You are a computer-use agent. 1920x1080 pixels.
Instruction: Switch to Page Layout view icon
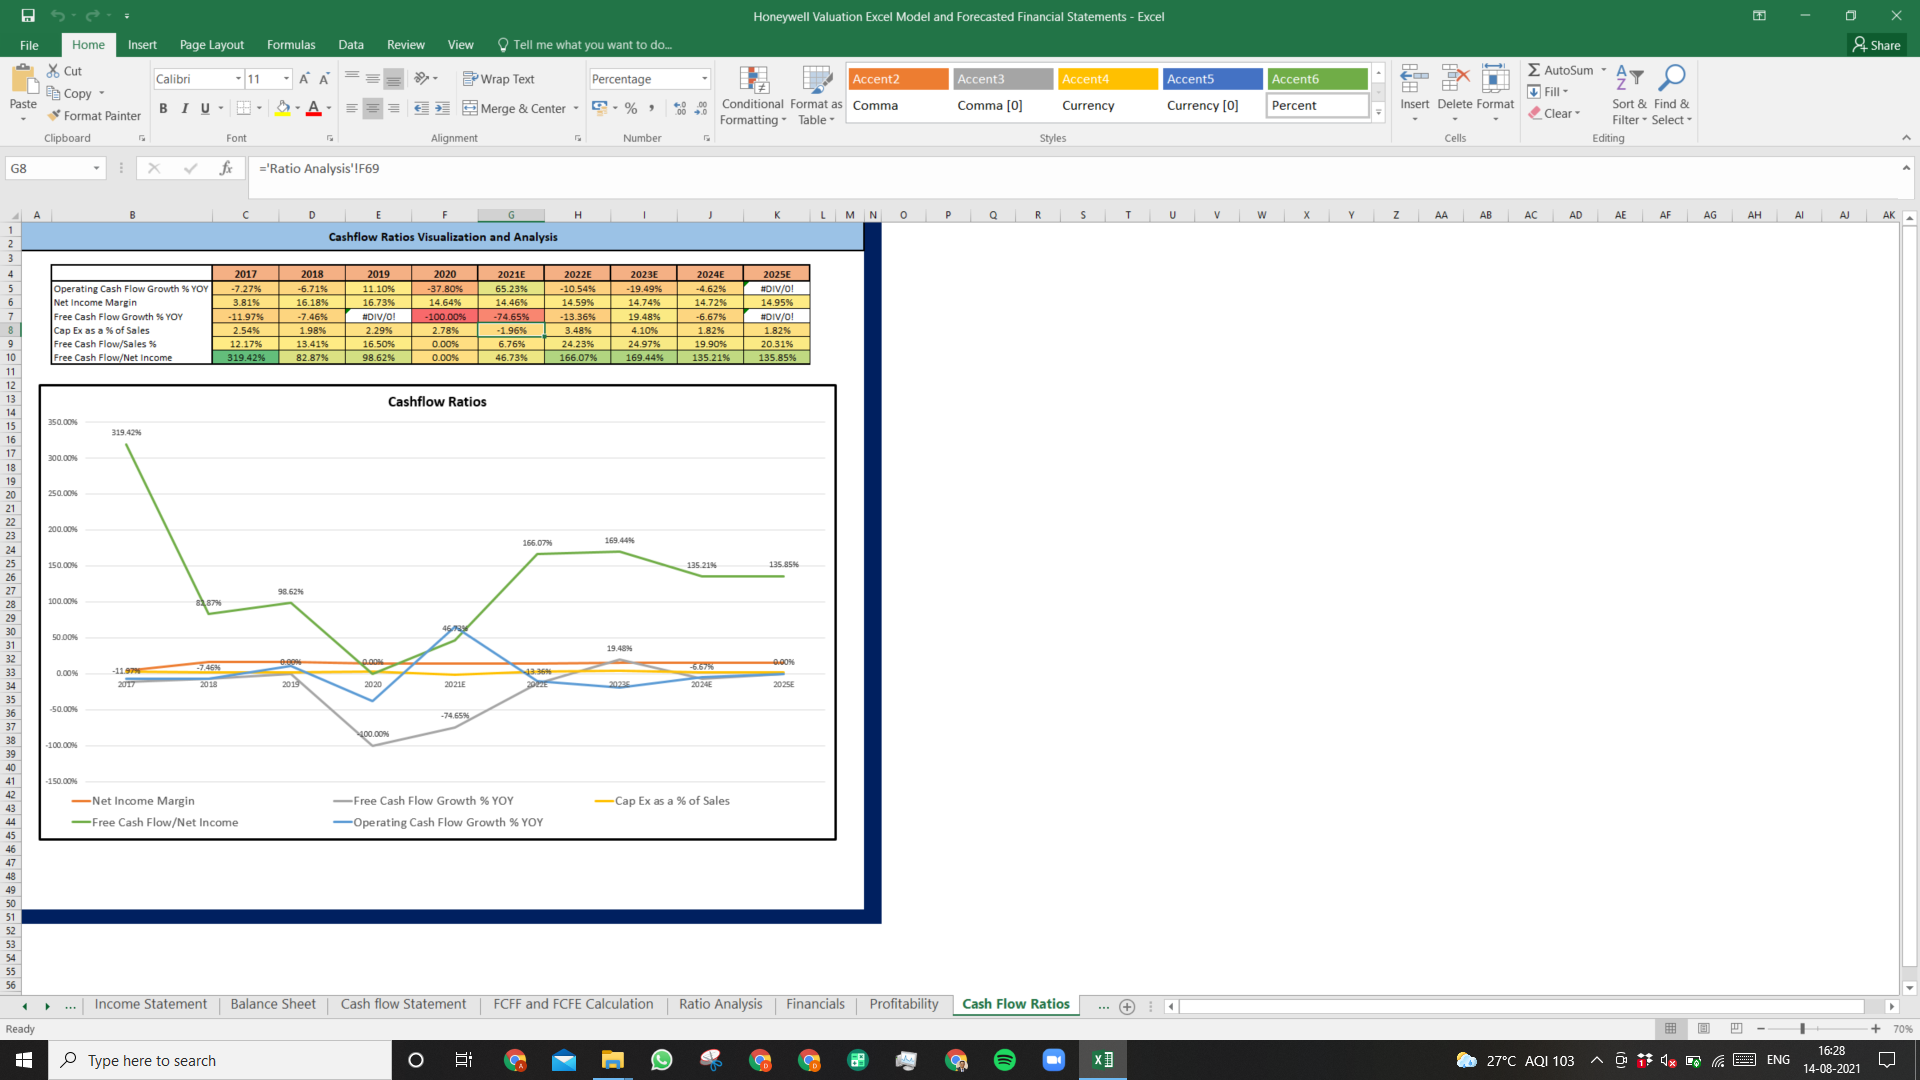(x=1703, y=1028)
